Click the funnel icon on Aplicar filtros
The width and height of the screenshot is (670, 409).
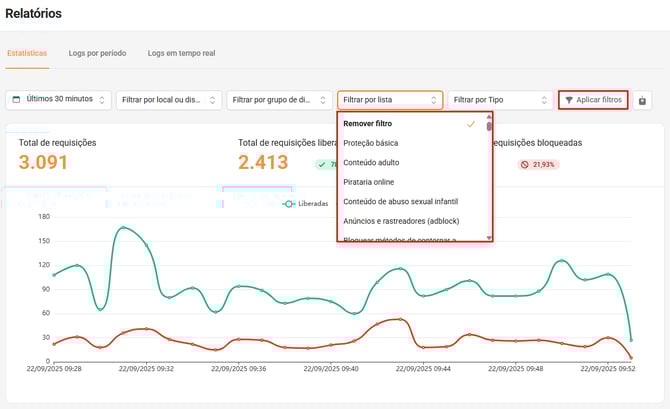point(569,100)
